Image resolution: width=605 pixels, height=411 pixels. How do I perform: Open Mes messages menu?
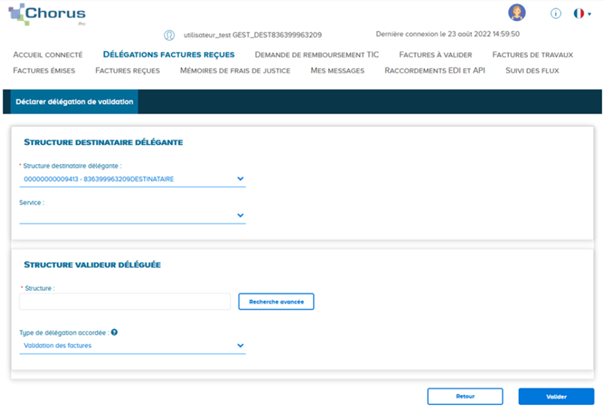point(337,71)
